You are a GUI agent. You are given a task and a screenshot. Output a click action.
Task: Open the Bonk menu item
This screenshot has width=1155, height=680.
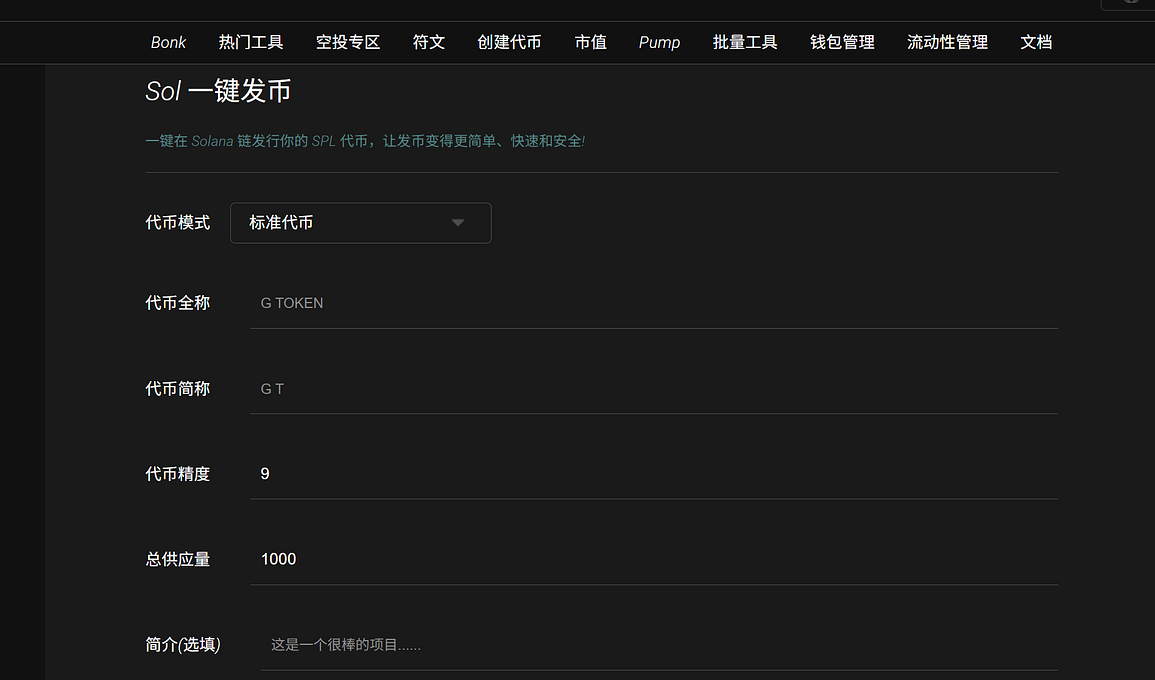point(168,42)
